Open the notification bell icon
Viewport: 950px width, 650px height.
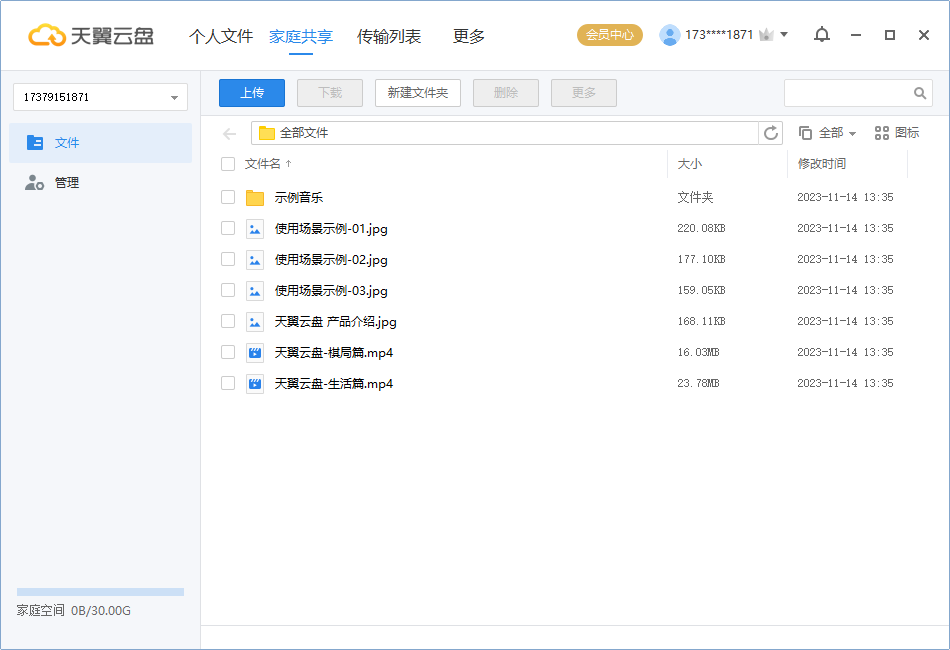click(x=822, y=35)
